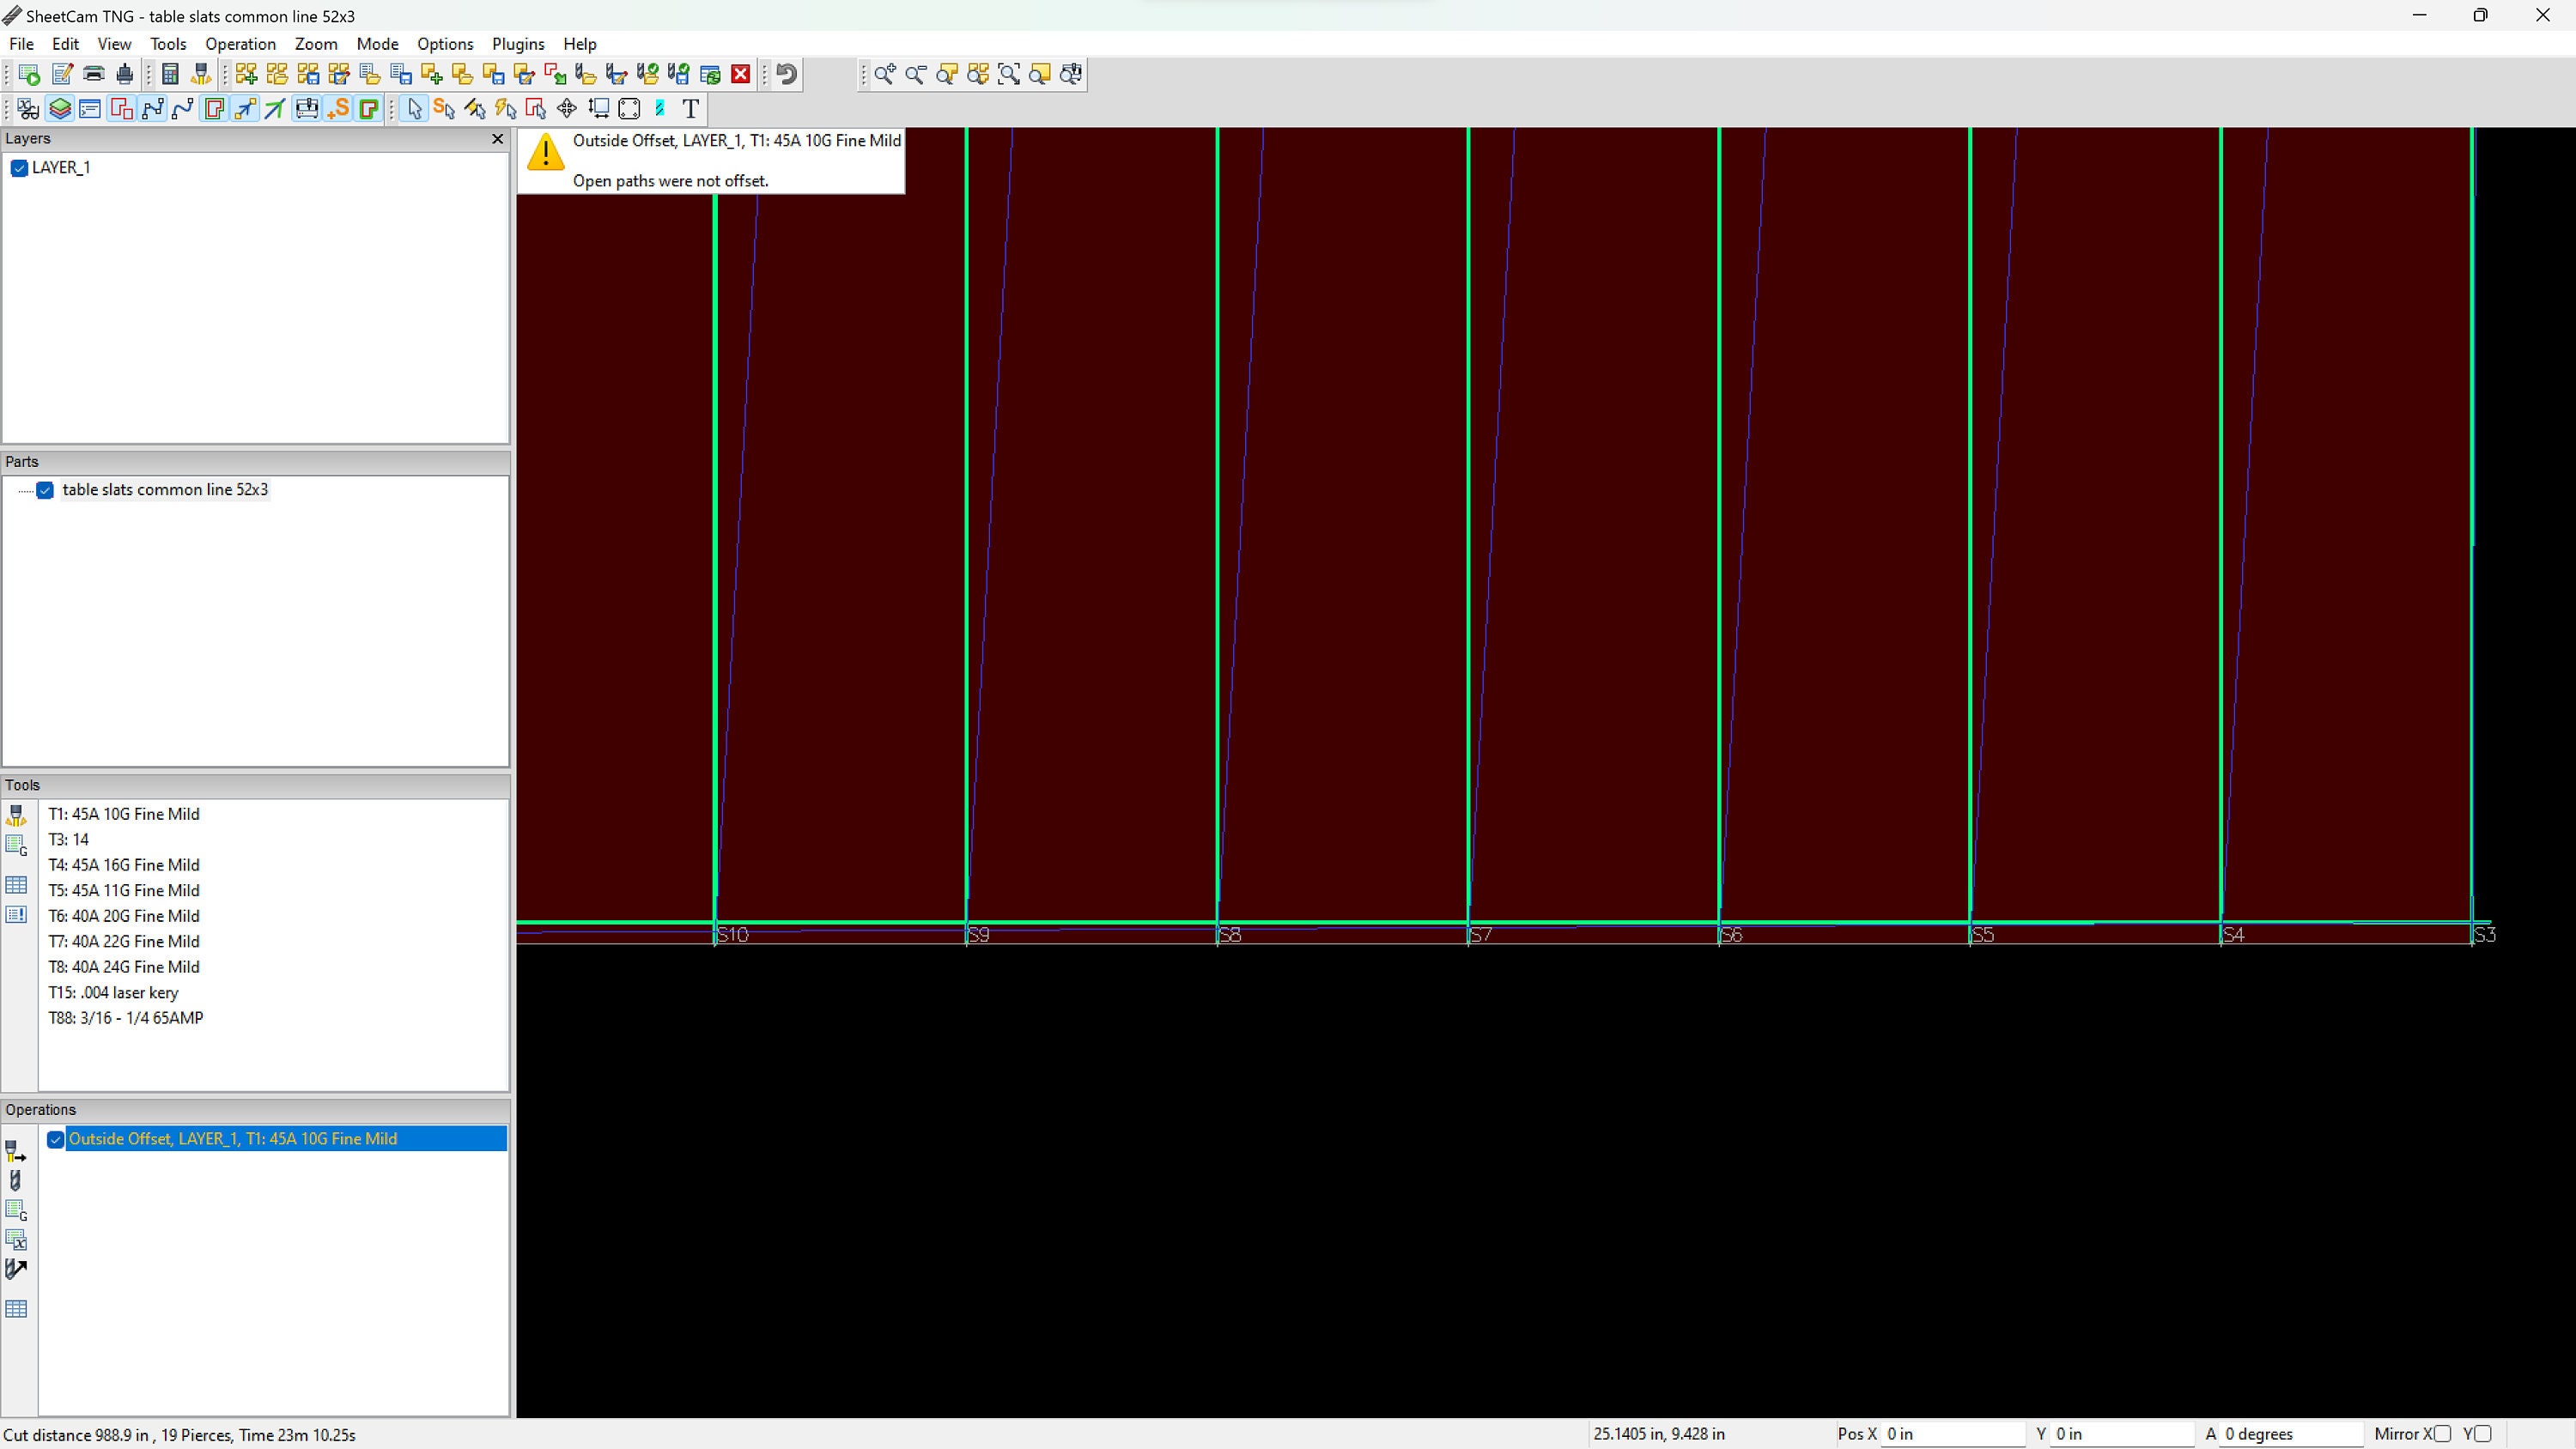
Task: Click the Pan/move crosshair tool icon
Action: pos(565,108)
